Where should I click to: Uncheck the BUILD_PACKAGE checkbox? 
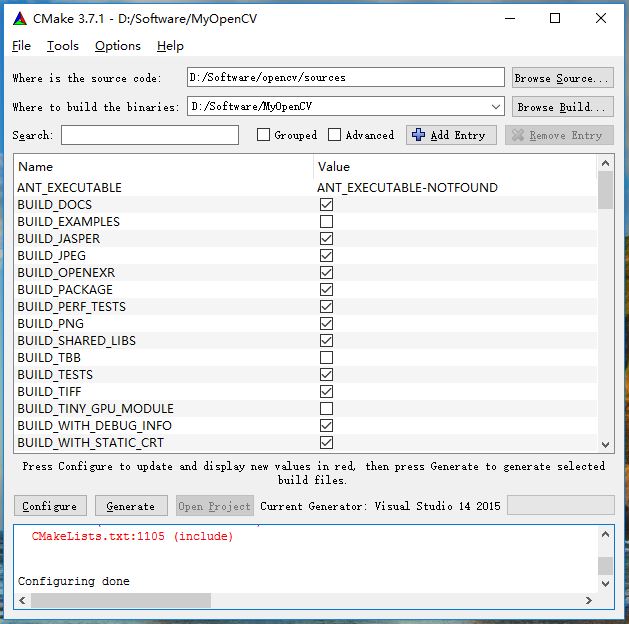point(327,290)
